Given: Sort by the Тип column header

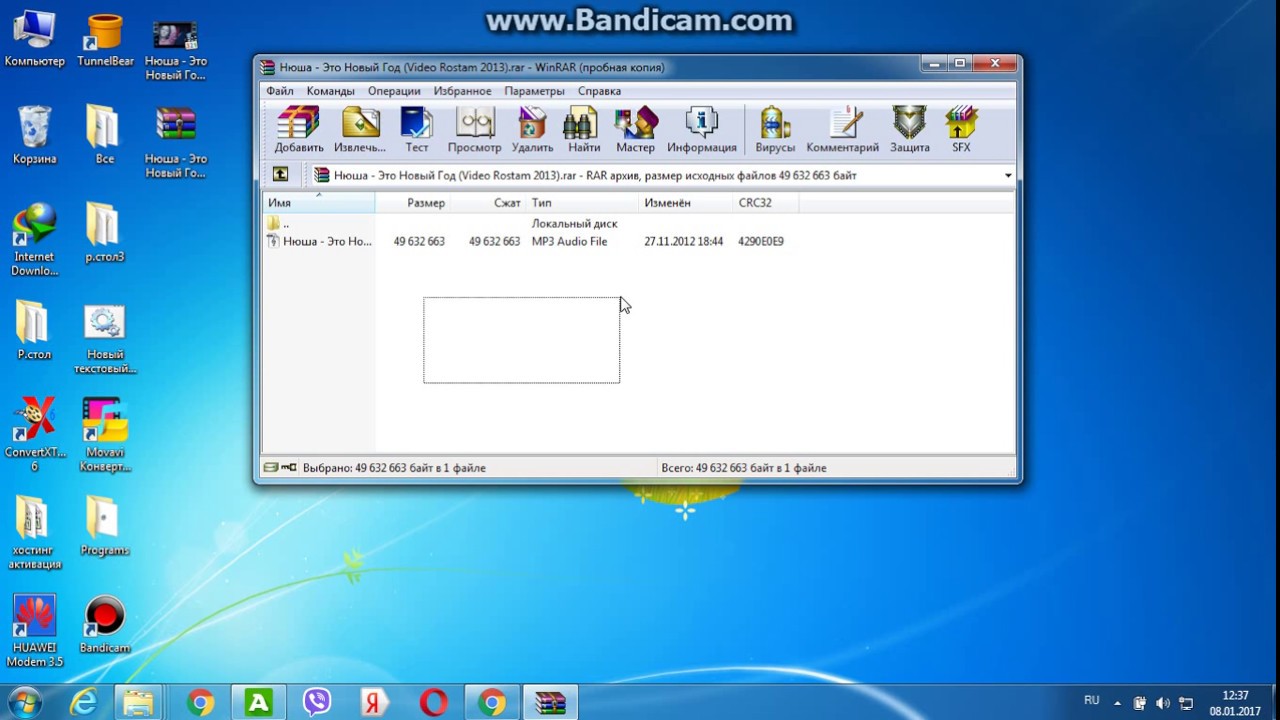Looking at the screenshot, I should (583, 203).
